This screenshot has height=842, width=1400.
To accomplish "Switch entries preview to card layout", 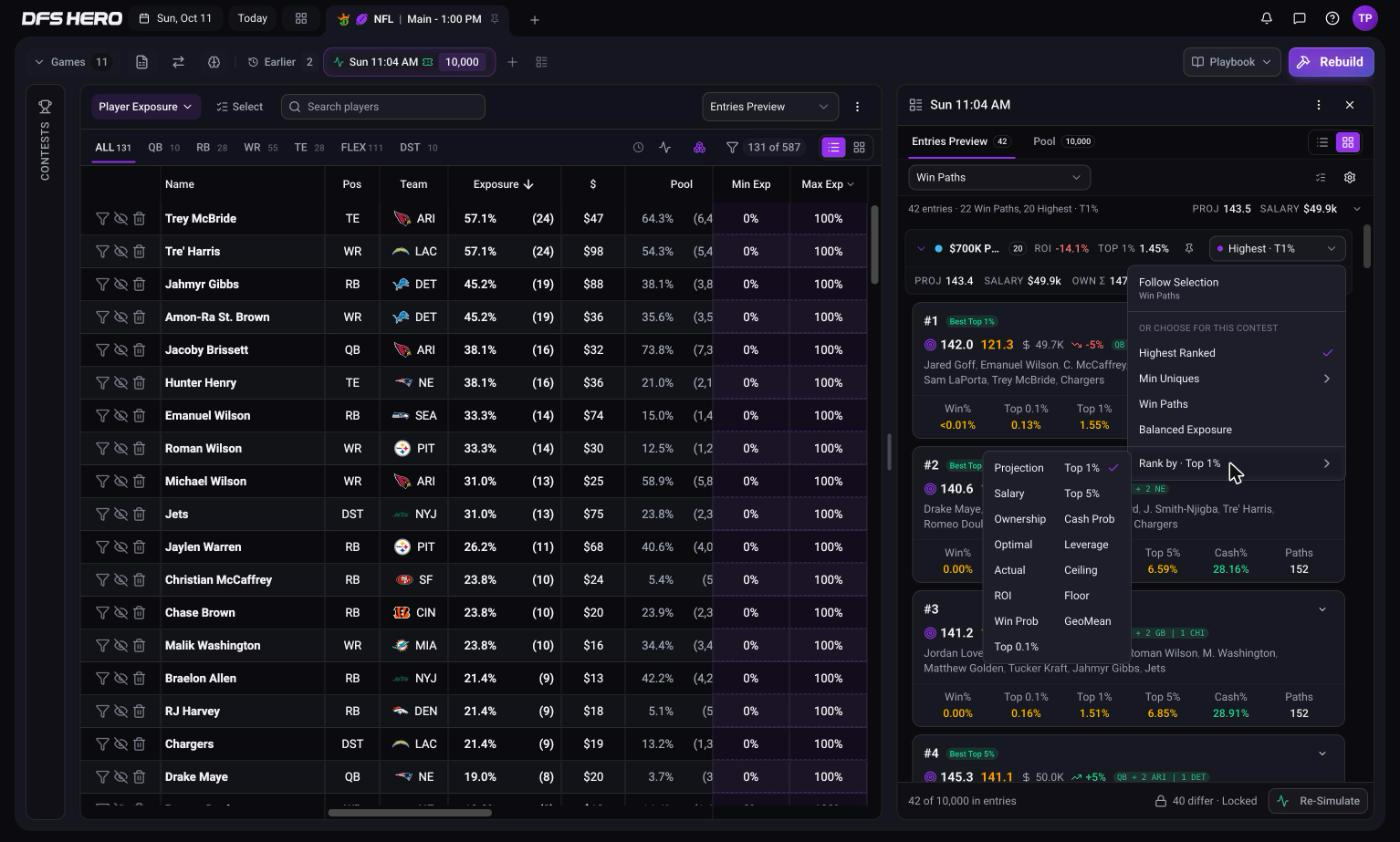I will tap(1348, 142).
